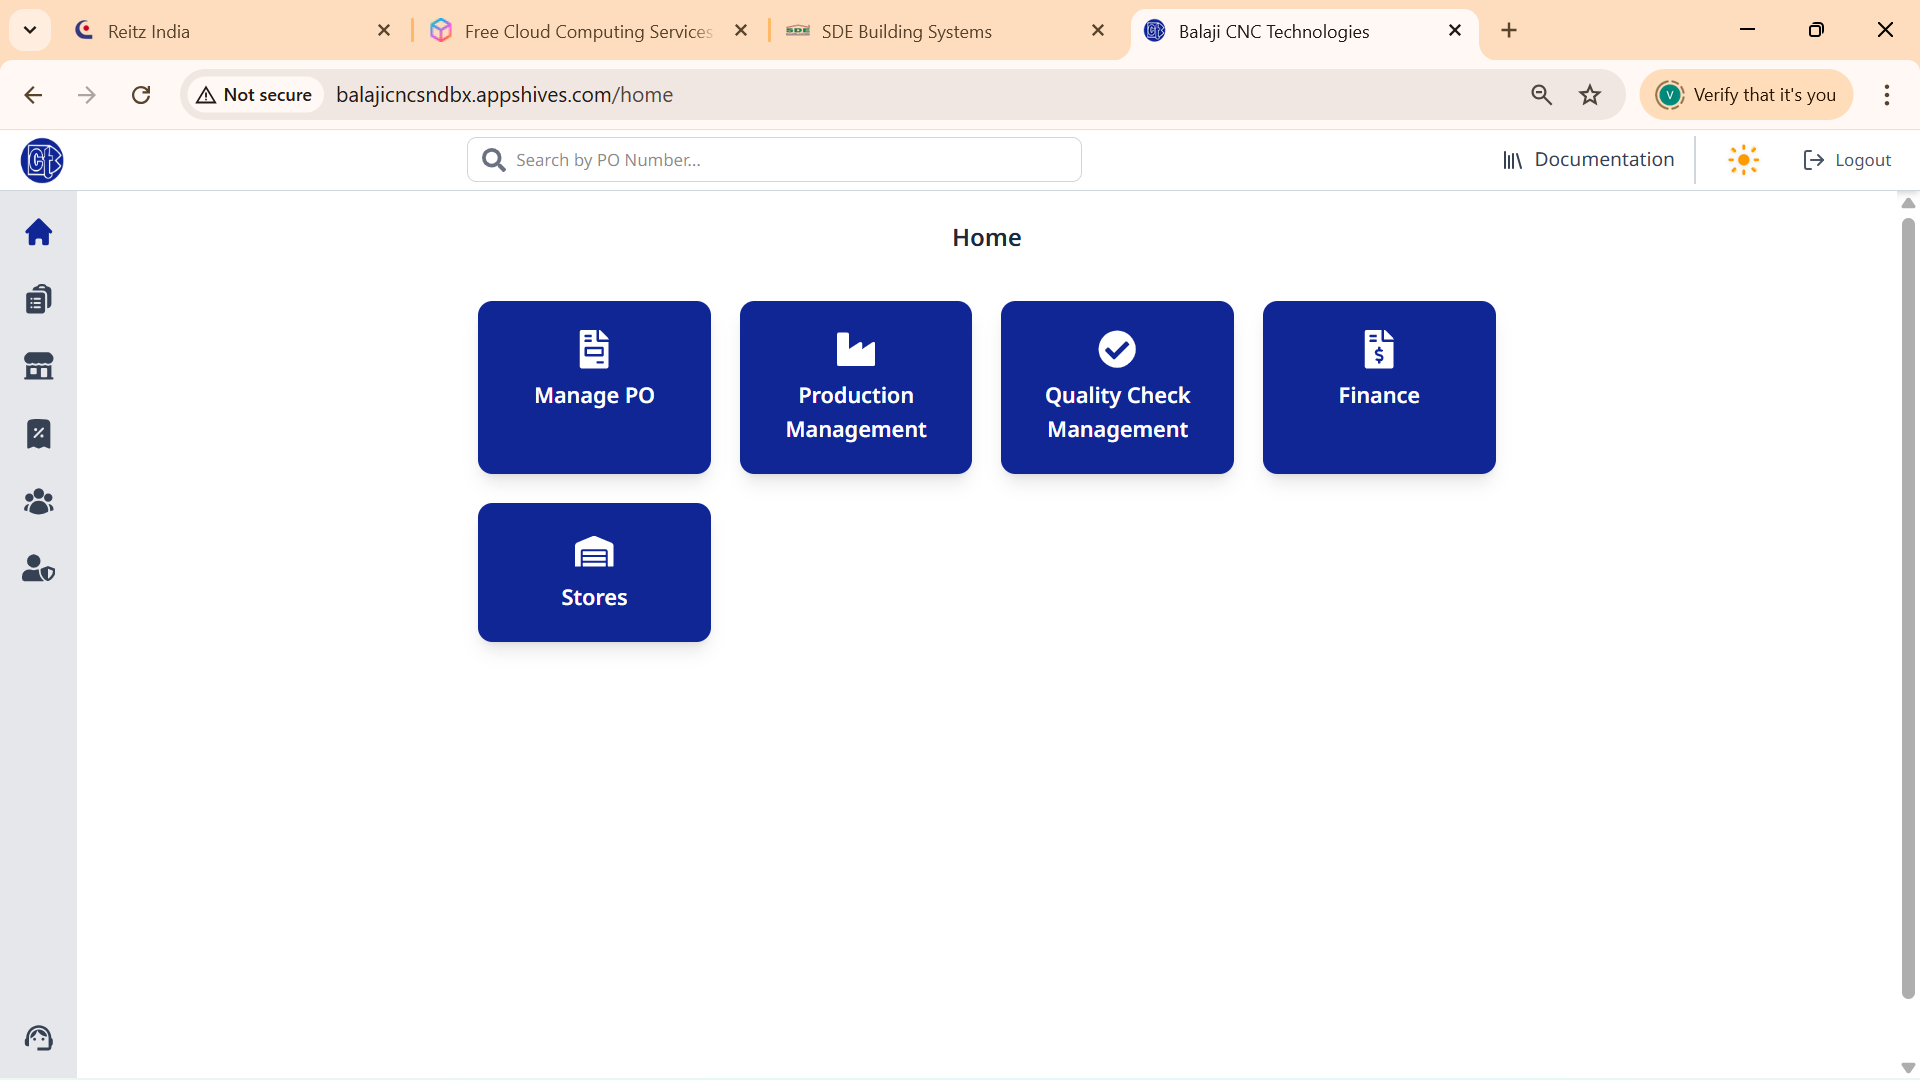Click the user shield admin sidebar icon
Viewport: 1920px width, 1080px height.
(38, 568)
